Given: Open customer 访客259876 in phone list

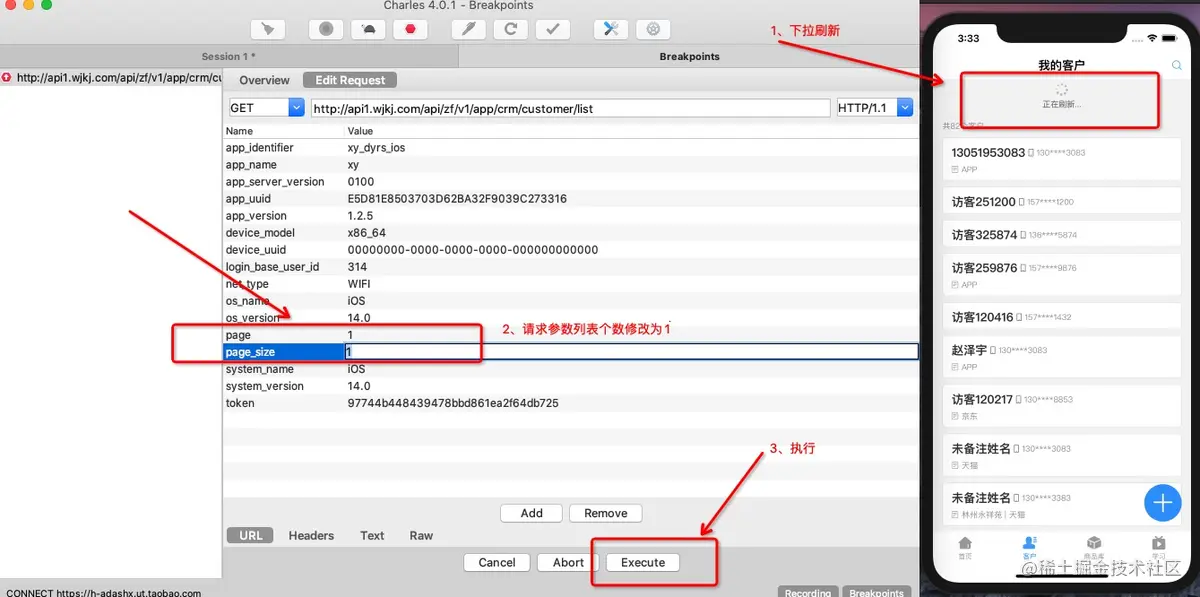Looking at the screenshot, I should (1062, 275).
